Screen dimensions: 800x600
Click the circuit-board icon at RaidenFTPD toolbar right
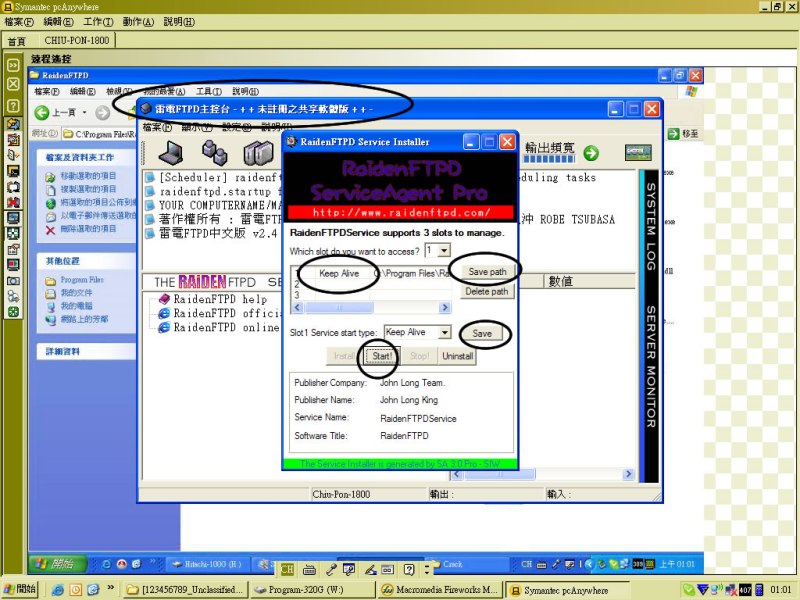tap(638, 153)
